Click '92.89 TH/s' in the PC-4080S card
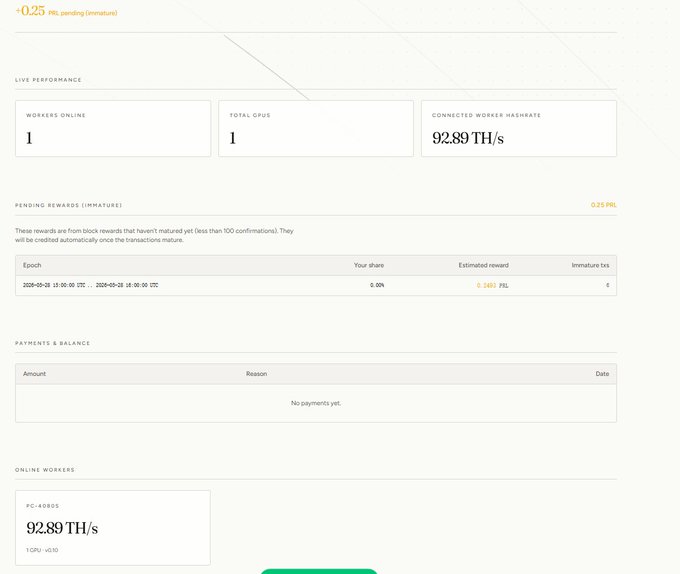 tap(62, 528)
